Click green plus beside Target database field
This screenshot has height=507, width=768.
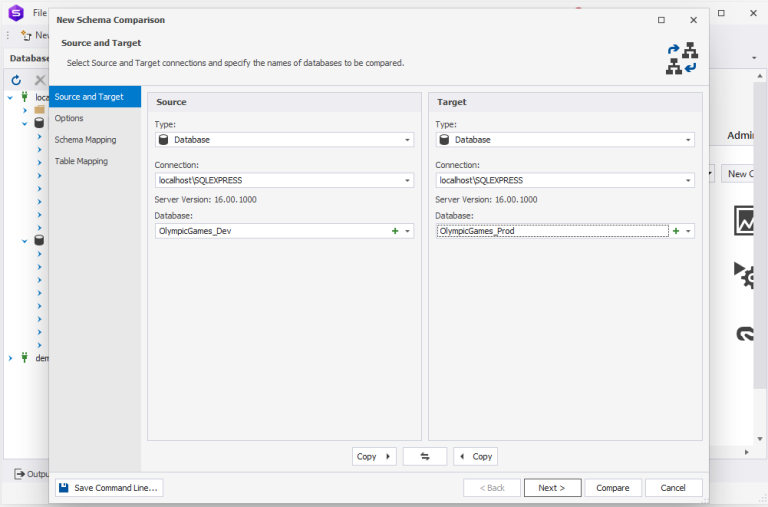[676, 231]
